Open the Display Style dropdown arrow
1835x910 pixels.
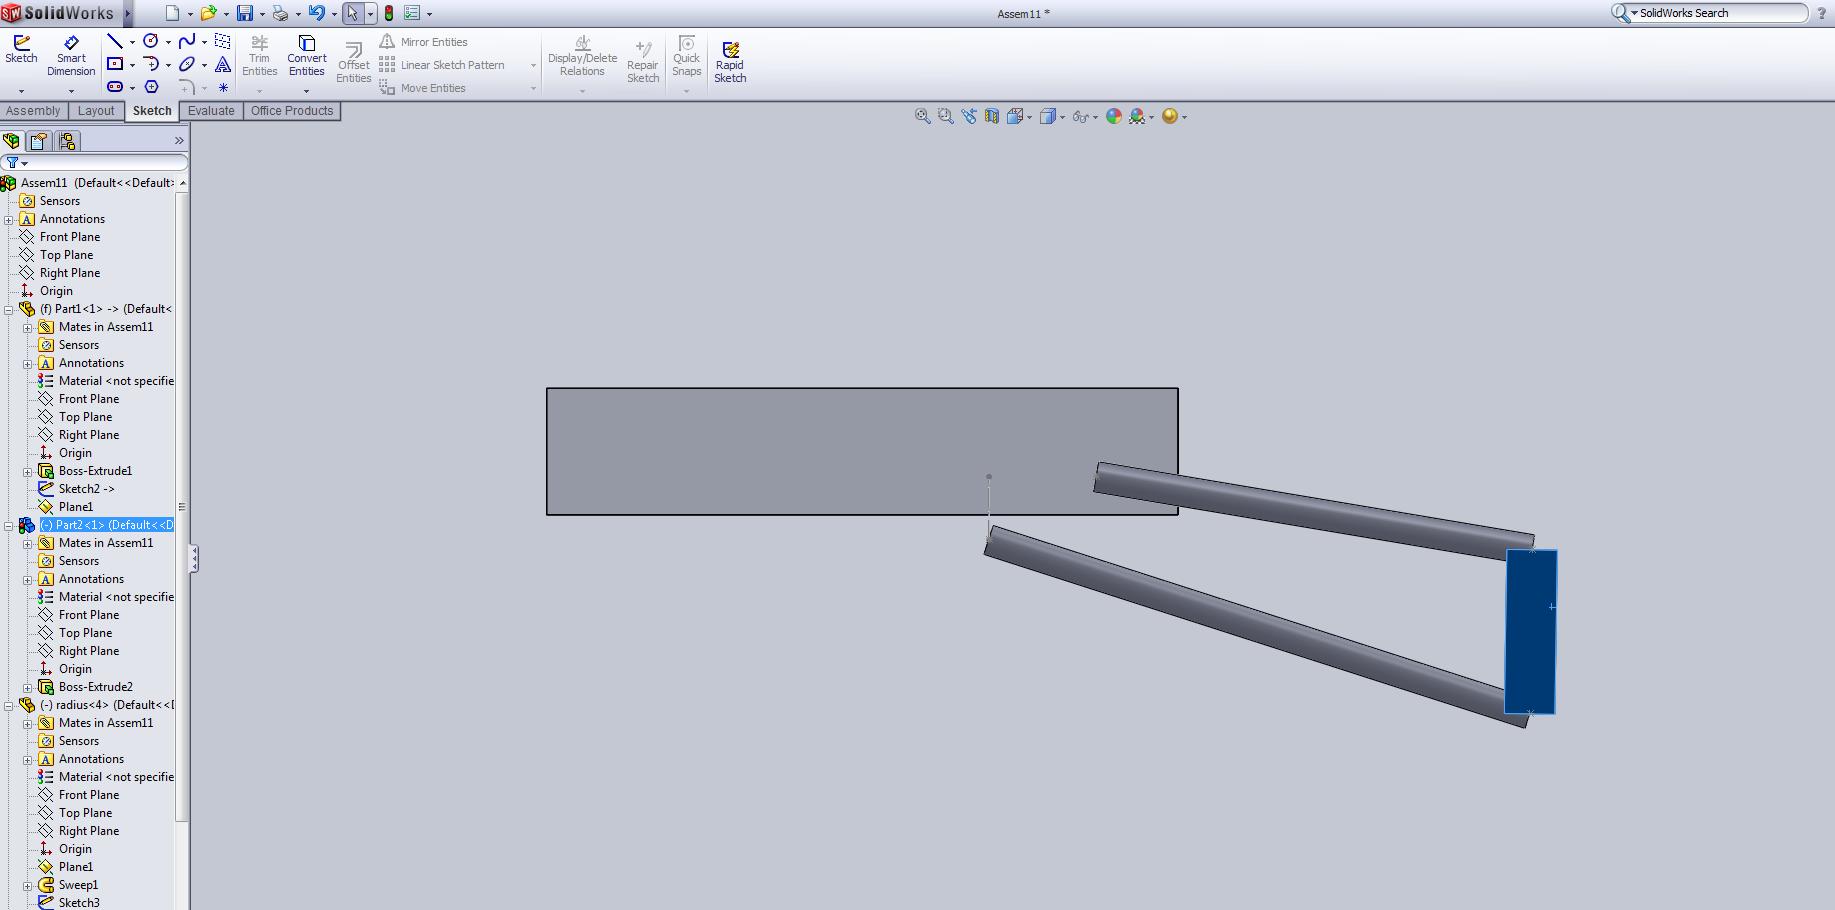coord(1062,118)
